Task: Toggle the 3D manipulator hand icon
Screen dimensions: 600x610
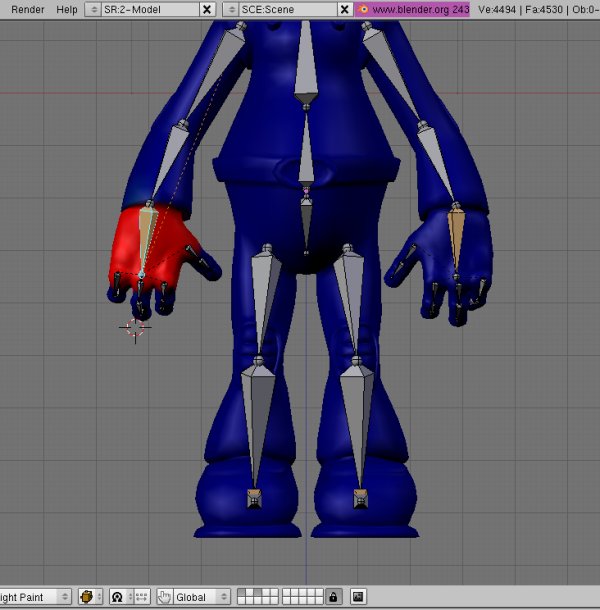Action: [x=165, y=597]
